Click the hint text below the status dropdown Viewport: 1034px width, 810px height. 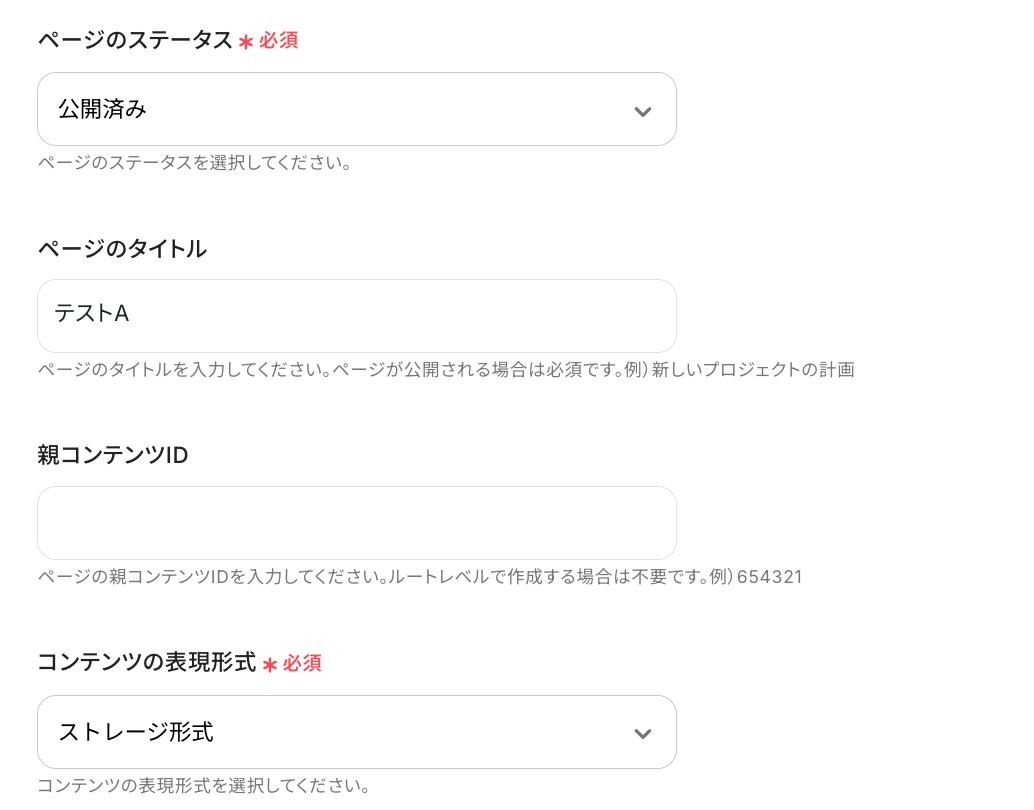tap(194, 162)
